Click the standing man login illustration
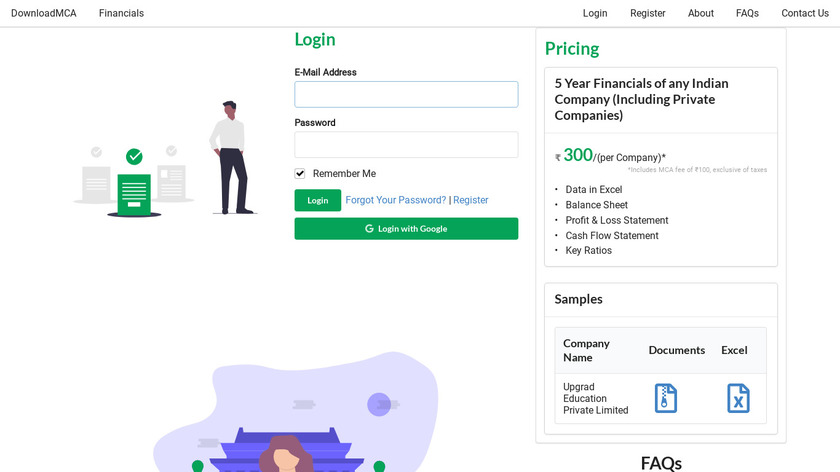This screenshot has width=840, height=472. pos(229,156)
